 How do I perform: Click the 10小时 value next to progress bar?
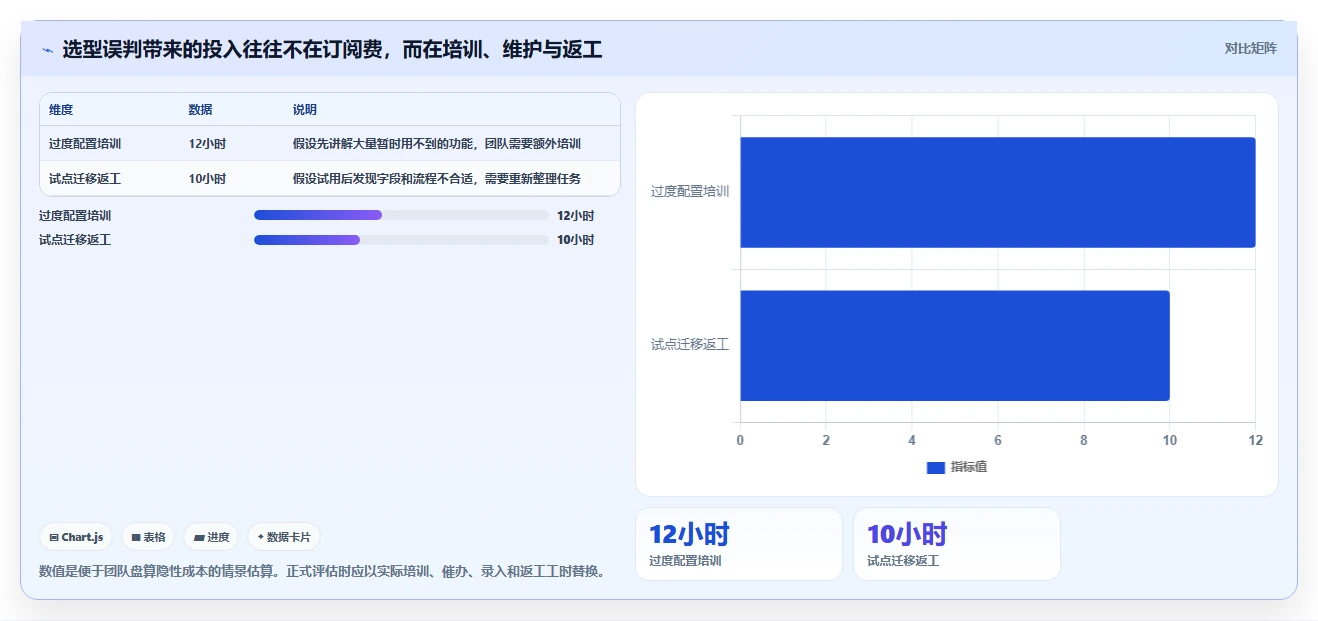[576, 240]
